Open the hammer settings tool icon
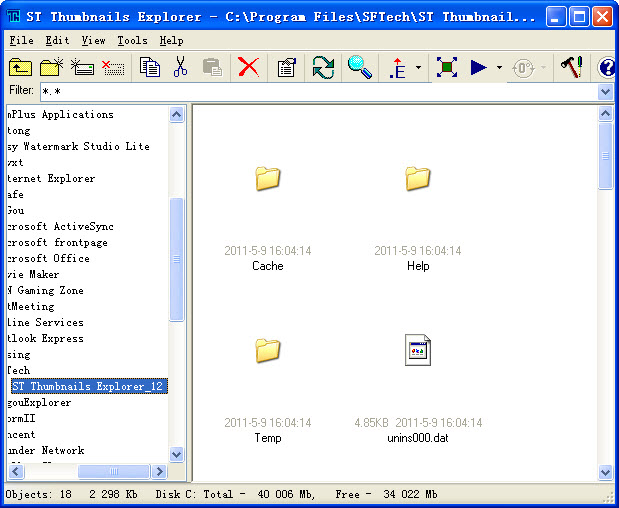The image size is (619, 508). [571, 67]
